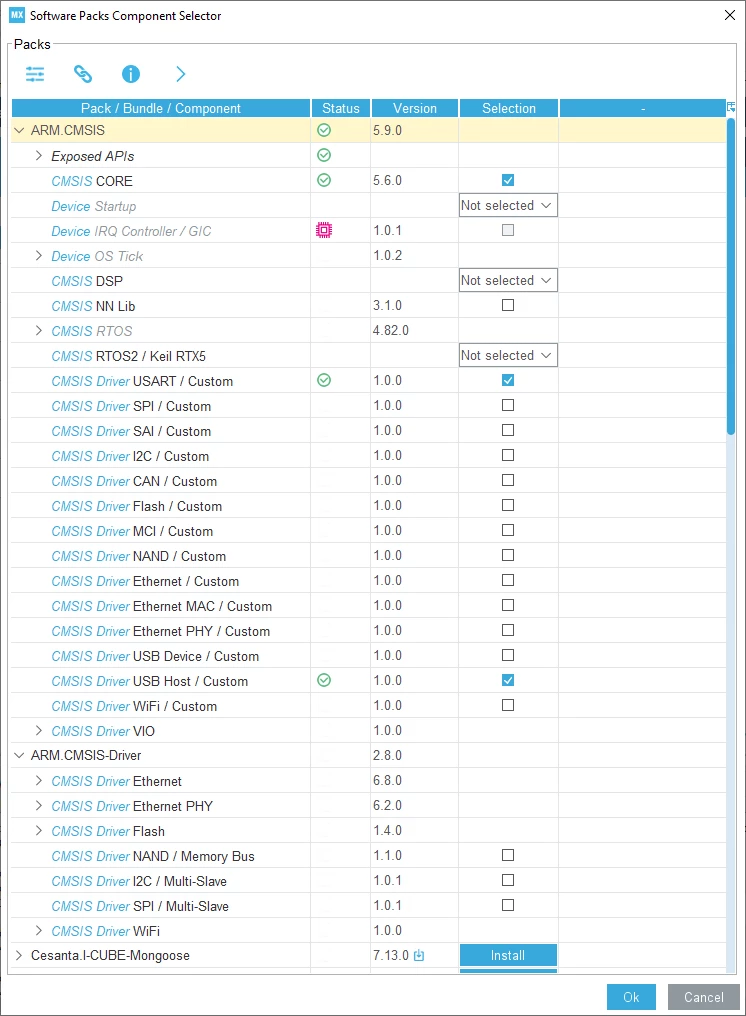Enable CMSIS Driver SPI / Custom checkbox

point(508,405)
